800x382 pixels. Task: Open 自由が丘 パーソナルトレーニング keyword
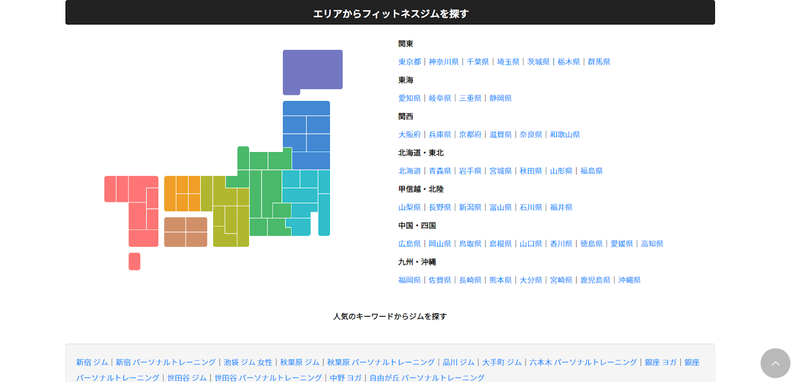pos(427,378)
